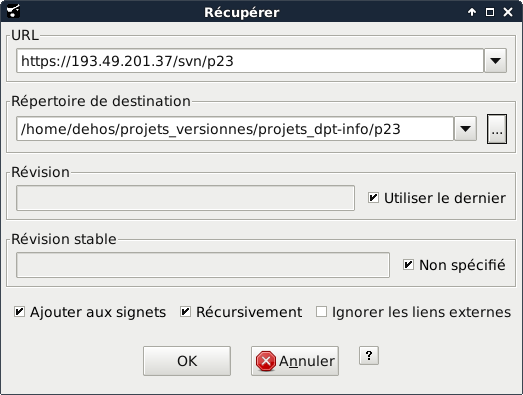Uncheck the Utiliser le dernier checkbox

373,198
